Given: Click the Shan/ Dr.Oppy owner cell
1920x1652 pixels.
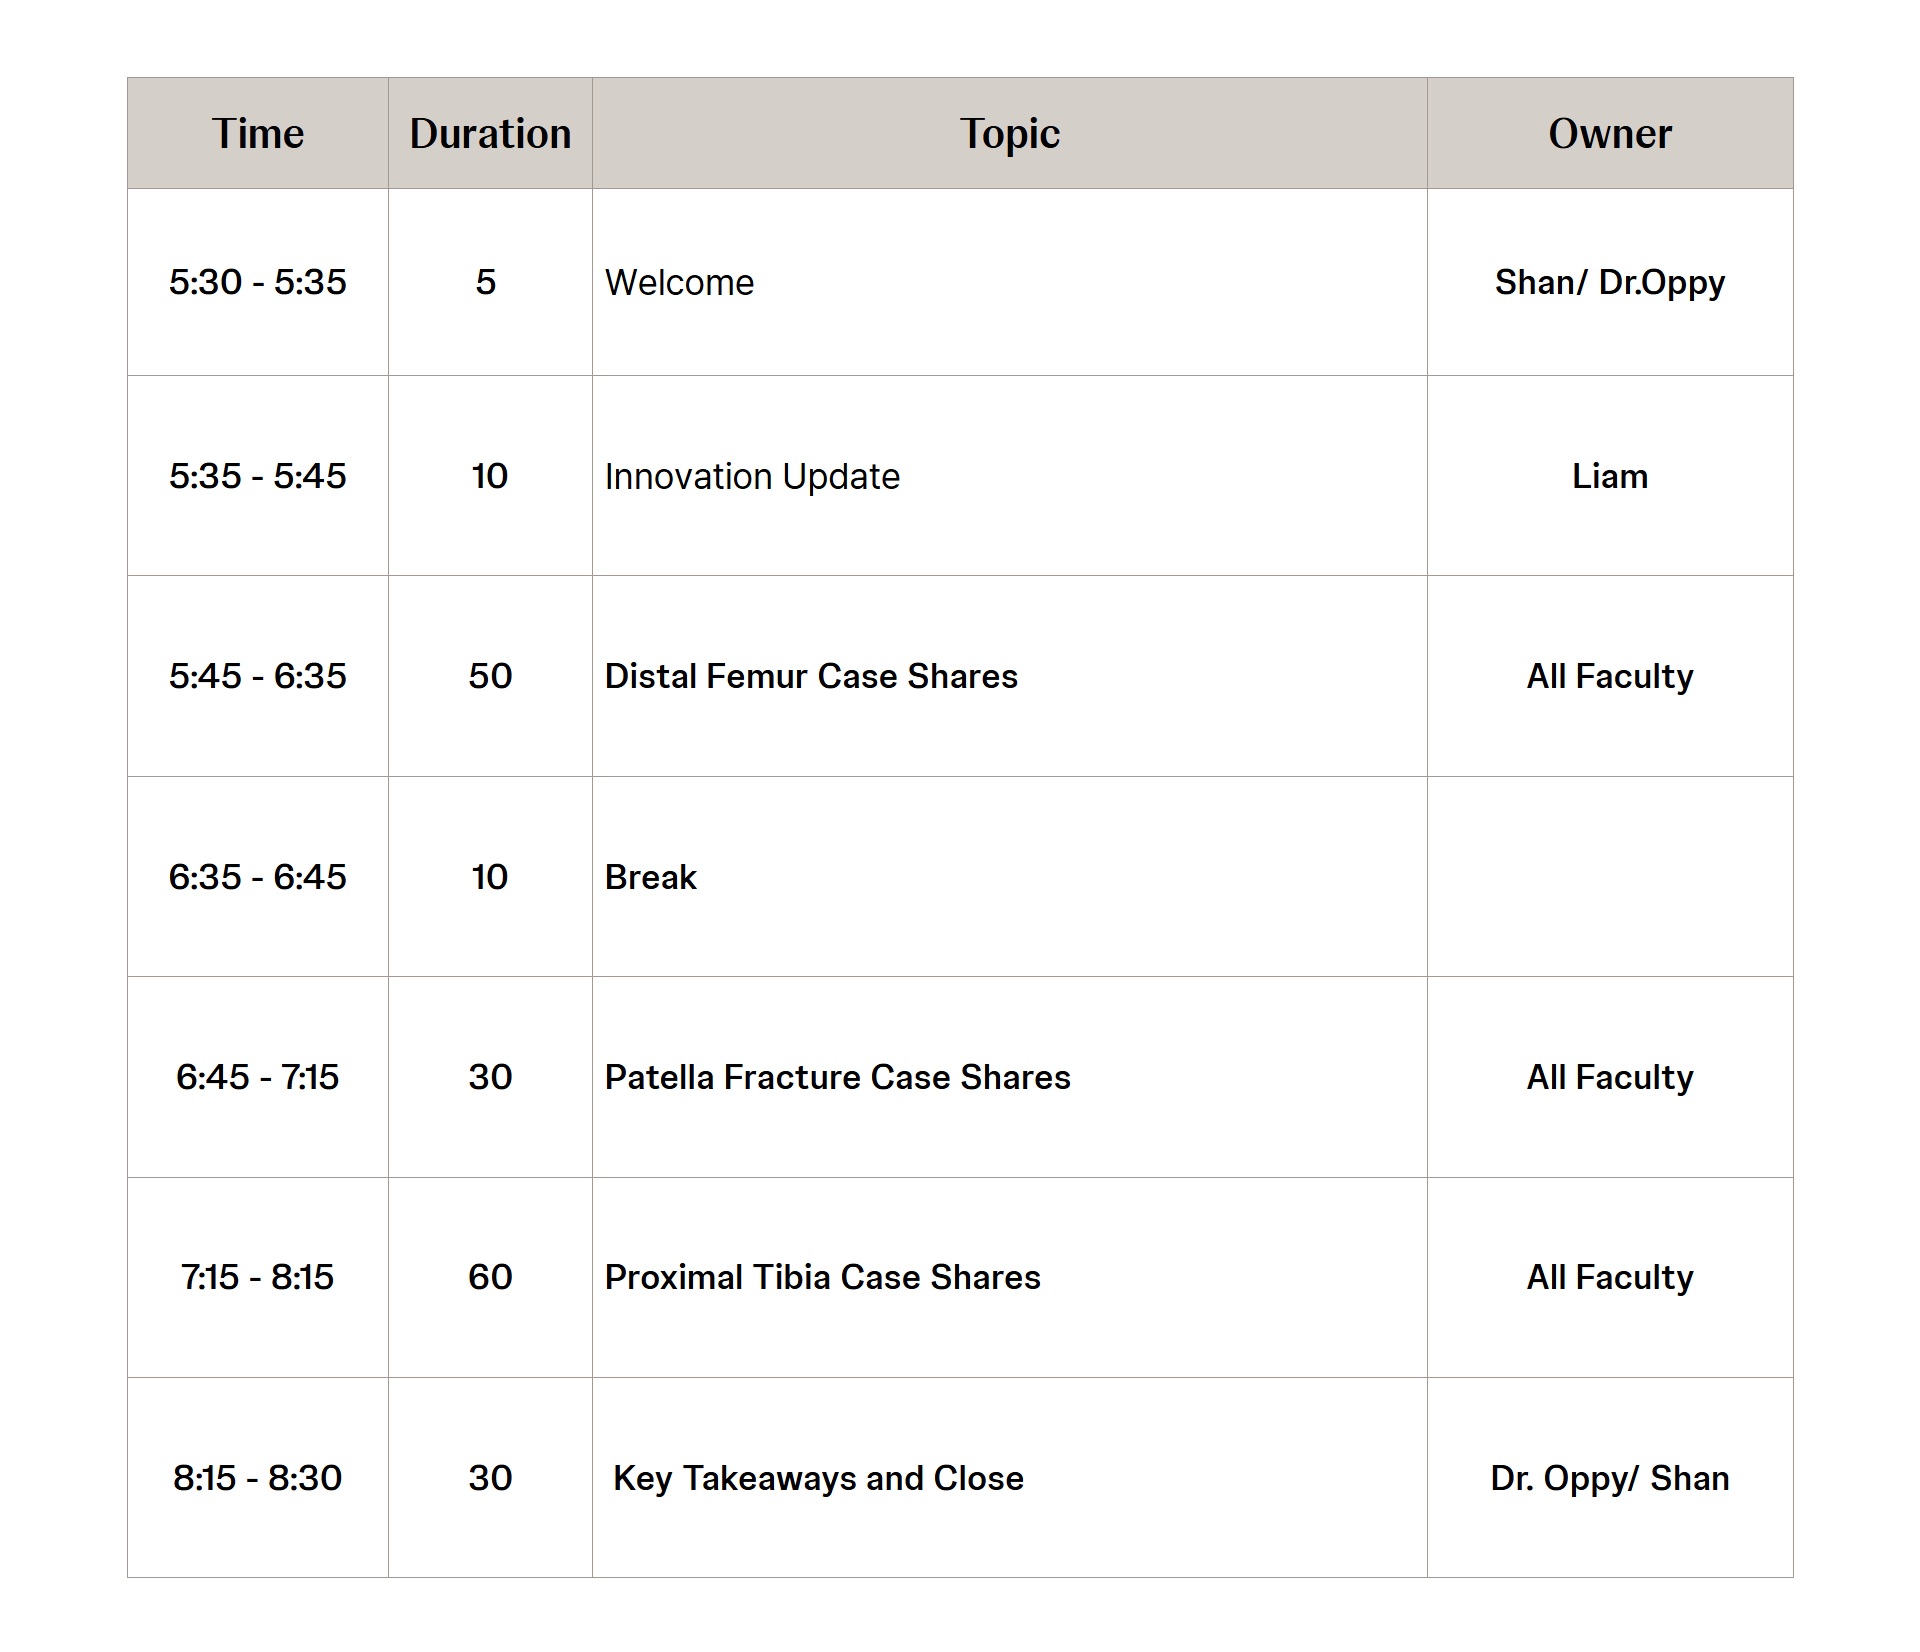Looking at the screenshot, I should click(x=1609, y=283).
